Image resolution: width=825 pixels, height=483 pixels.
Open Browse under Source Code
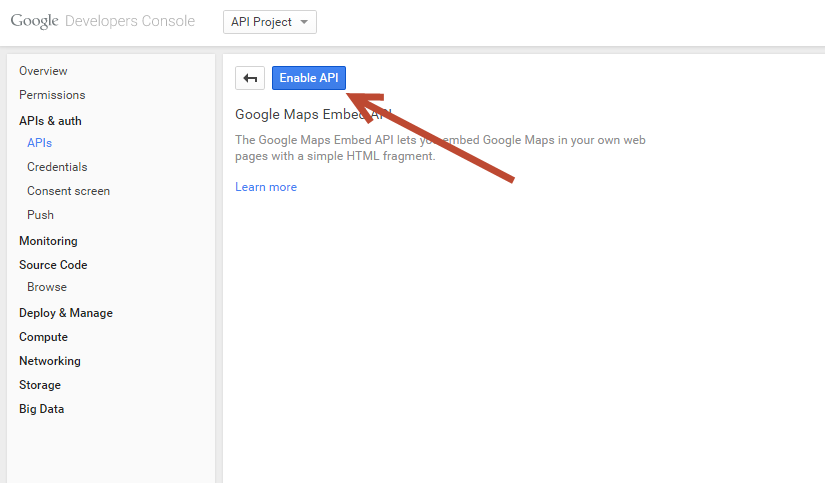(x=47, y=287)
